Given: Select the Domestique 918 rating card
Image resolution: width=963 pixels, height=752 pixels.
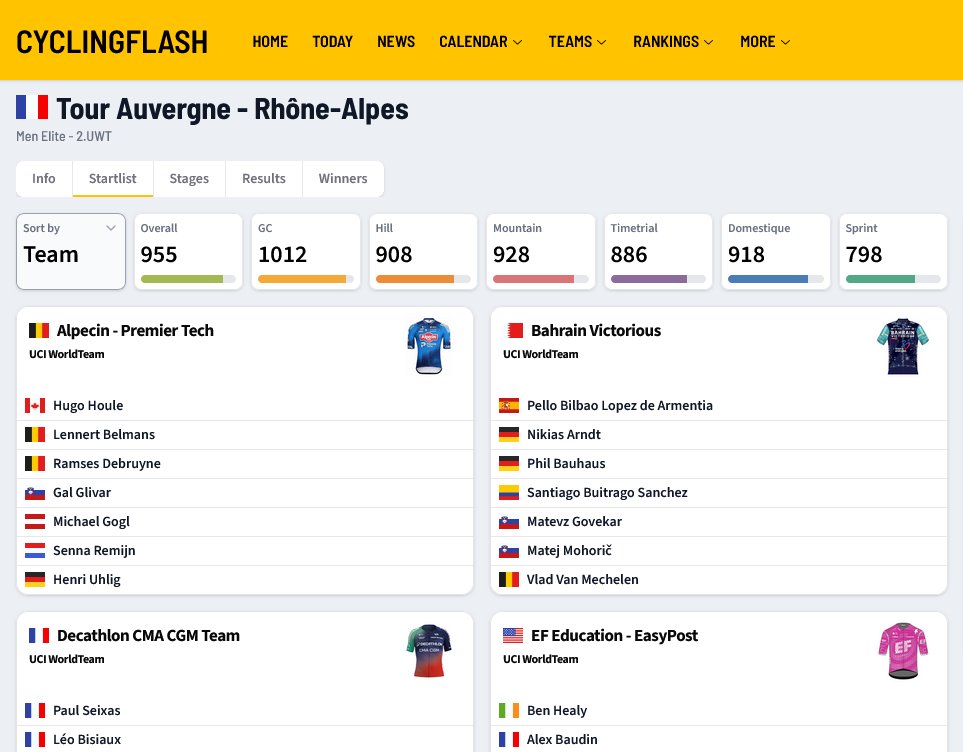Looking at the screenshot, I should [776, 251].
